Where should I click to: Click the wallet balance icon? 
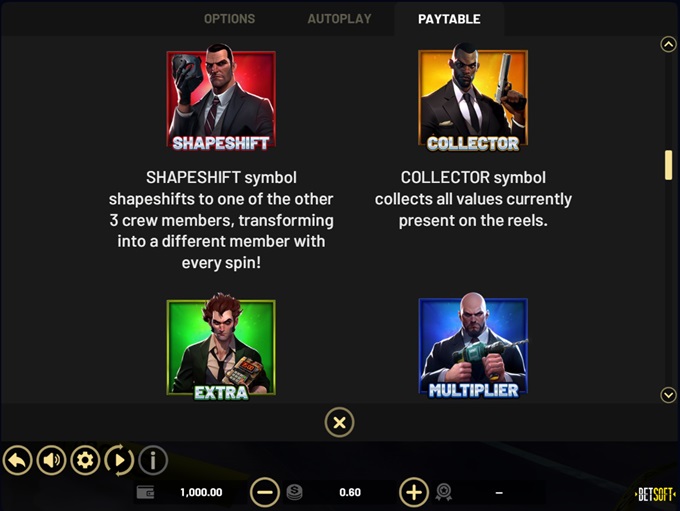[x=145, y=492]
